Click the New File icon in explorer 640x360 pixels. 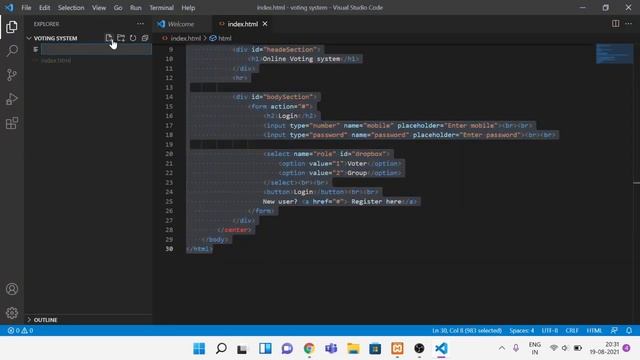click(109, 38)
